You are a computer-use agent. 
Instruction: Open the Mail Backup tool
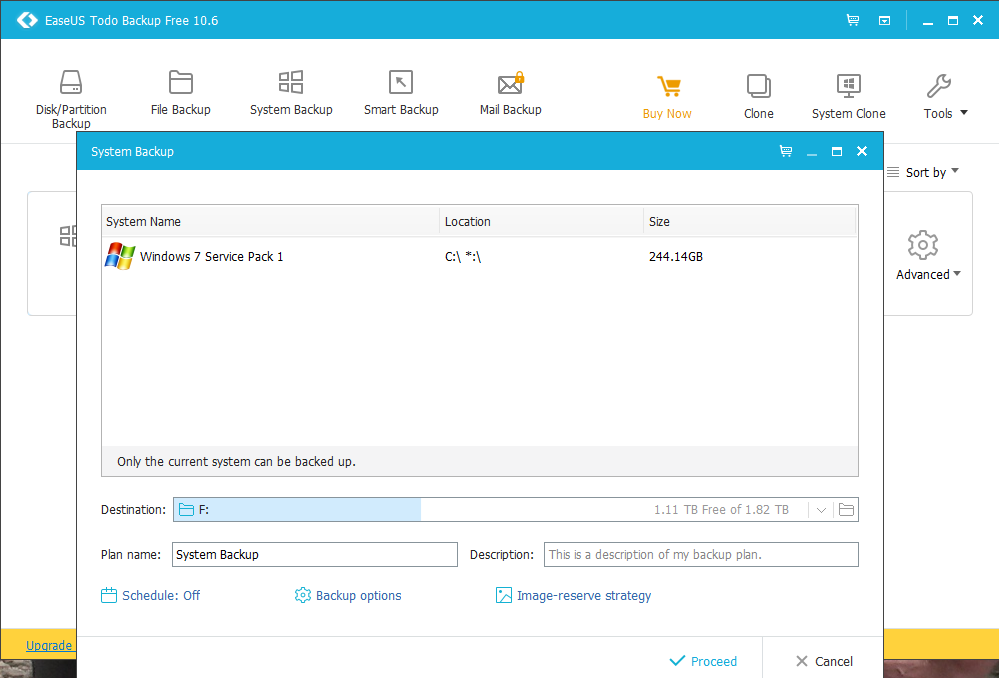[x=510, y=94]
